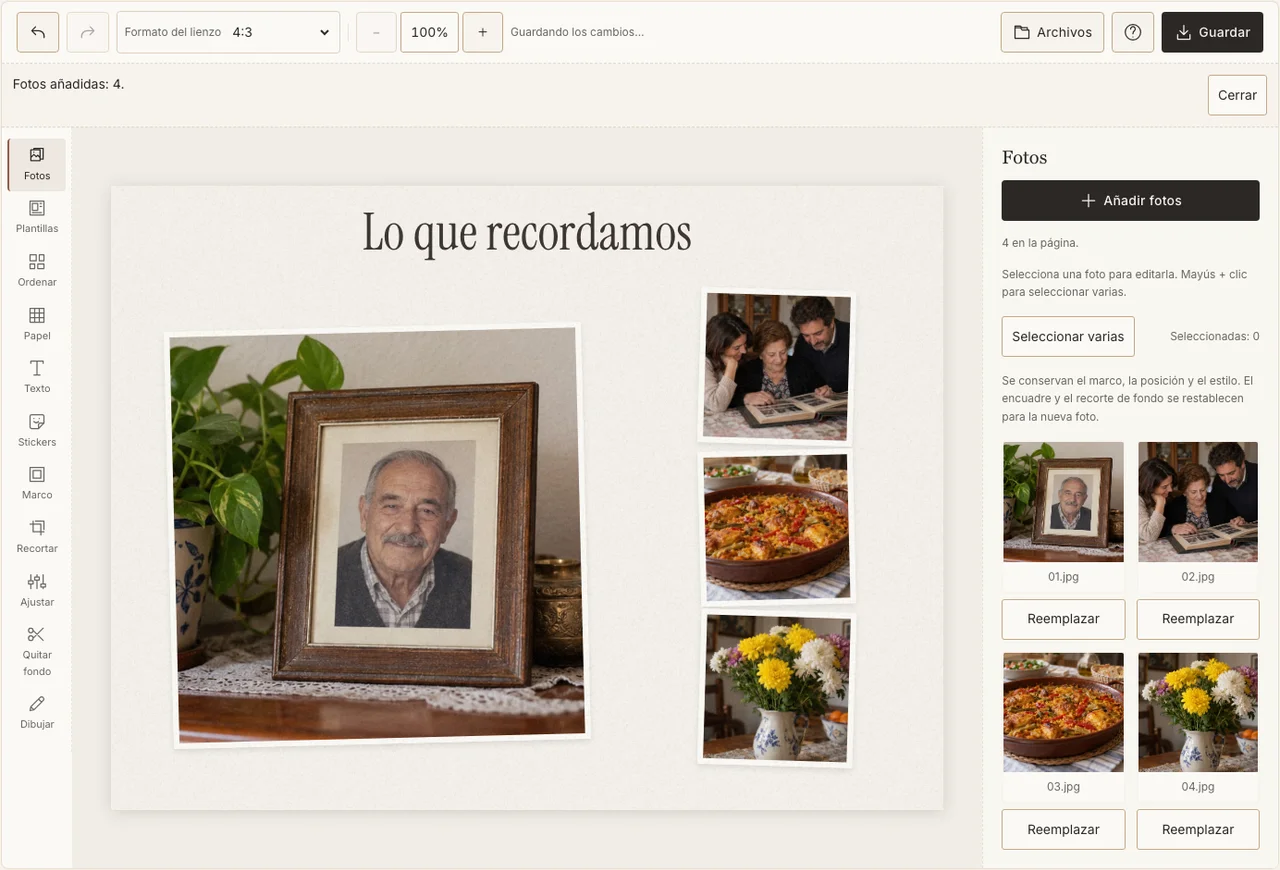Screen dimensions: 1280x870
Task: Click the 'Fotos añadidas: 4.' message
Action: tap(68, 84)
